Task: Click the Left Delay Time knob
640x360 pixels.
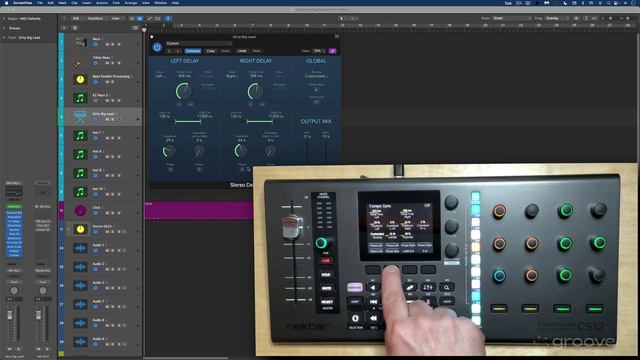Action: point(184,91)
